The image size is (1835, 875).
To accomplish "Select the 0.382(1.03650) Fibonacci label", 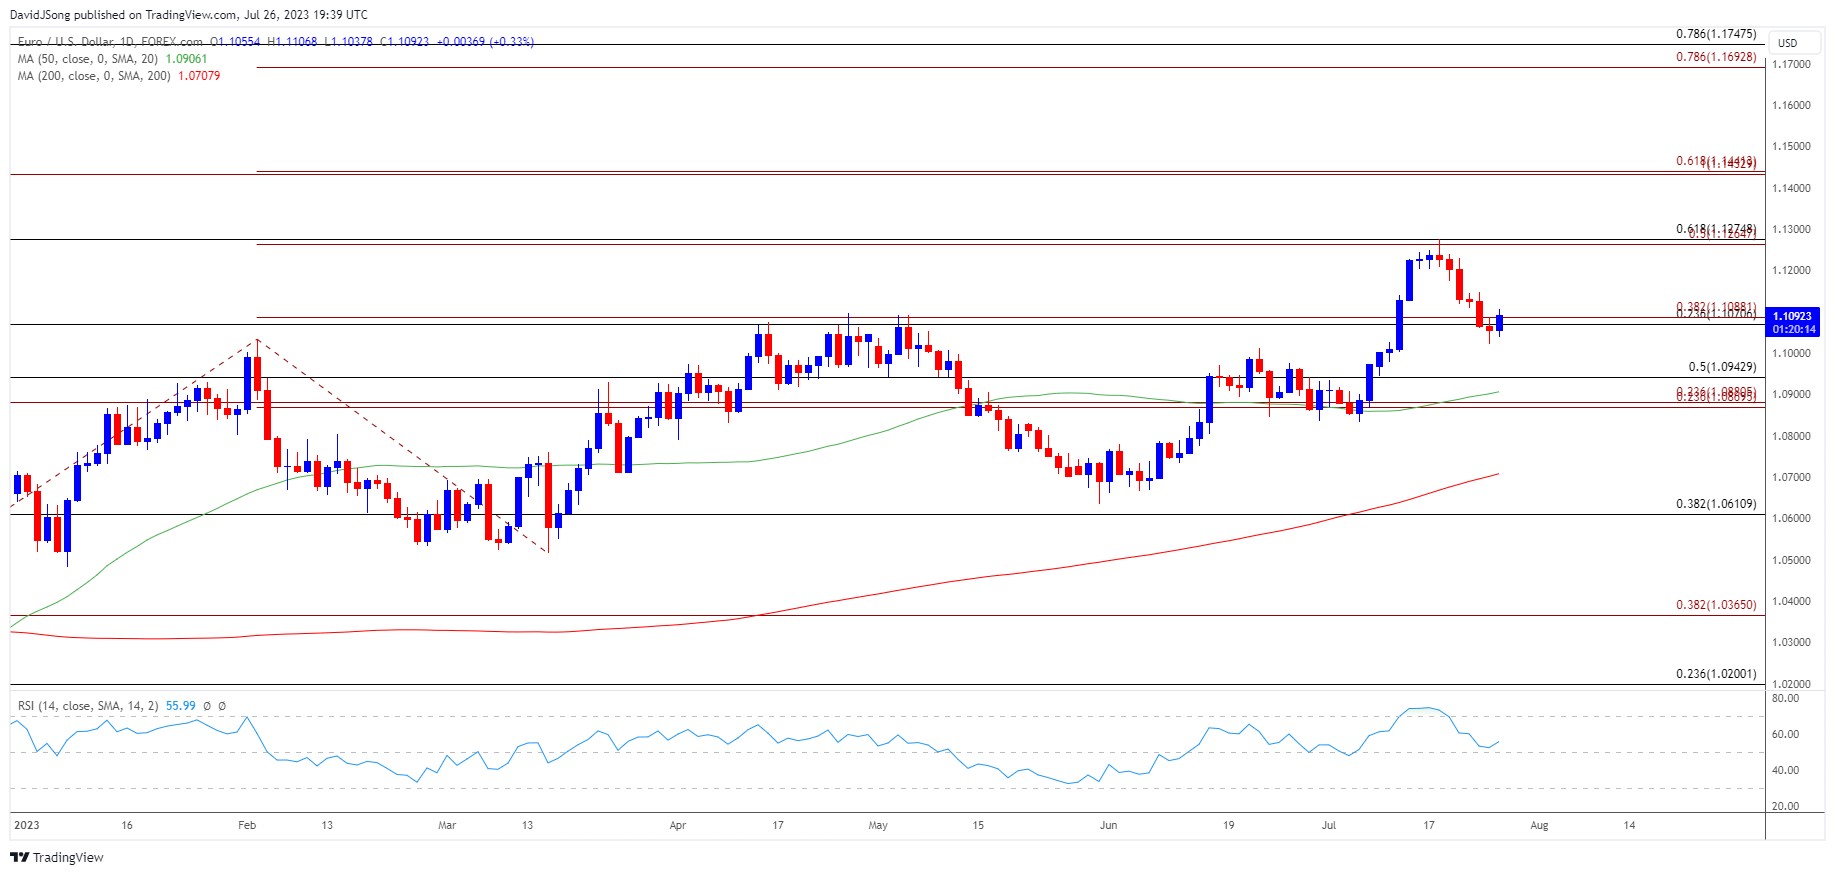I will [x=1716, y=605].
